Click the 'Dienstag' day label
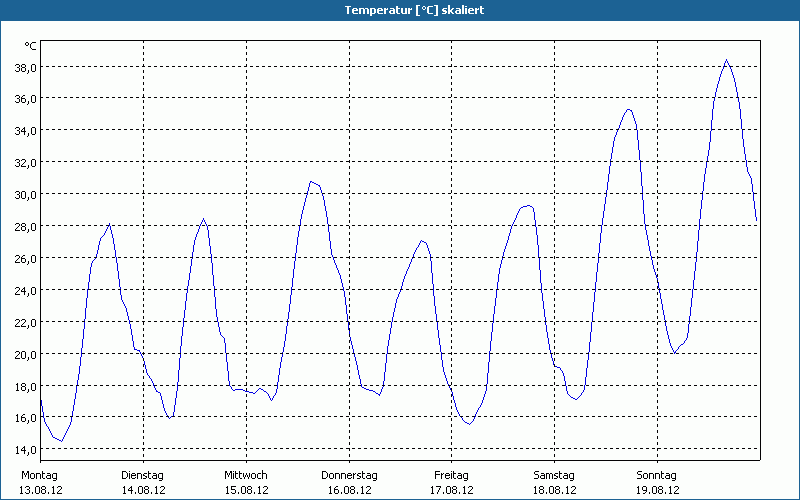Screen dimensions: 800x500 [x=142, y=476]
